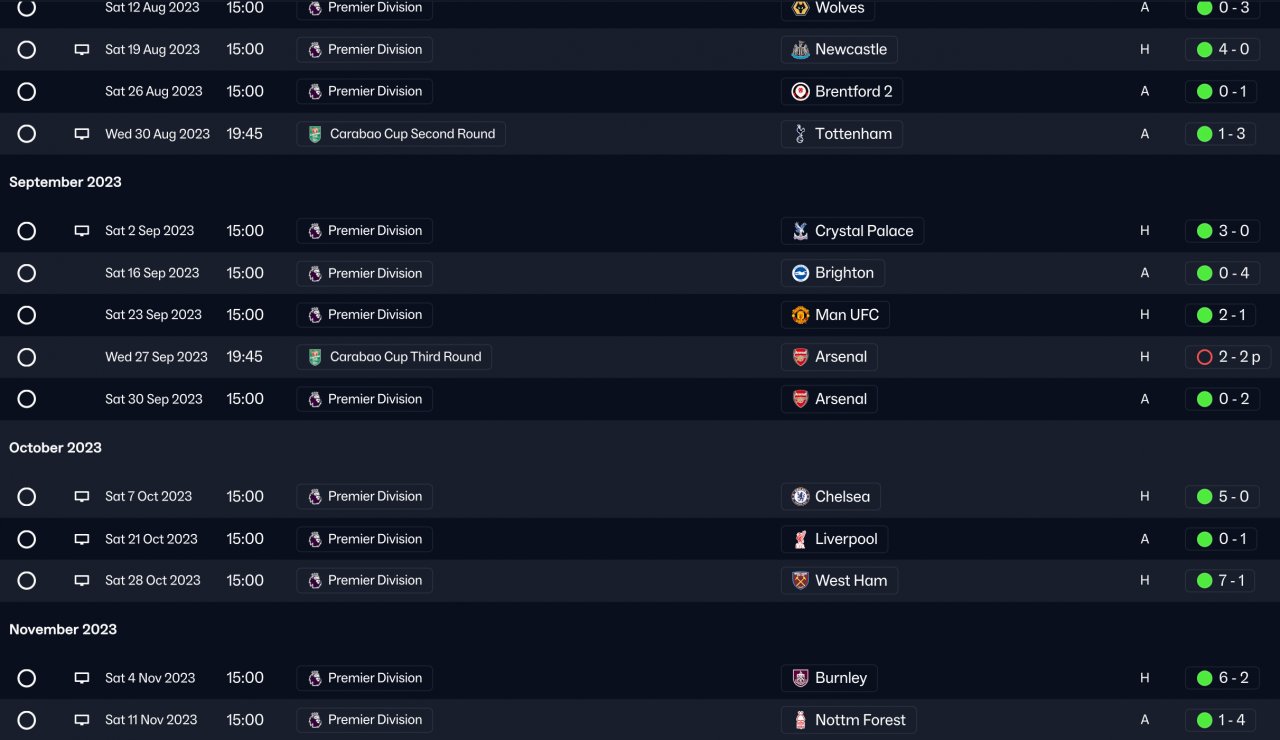
Task: Click the Crystal Palace club crest
Action: (800, 231)
